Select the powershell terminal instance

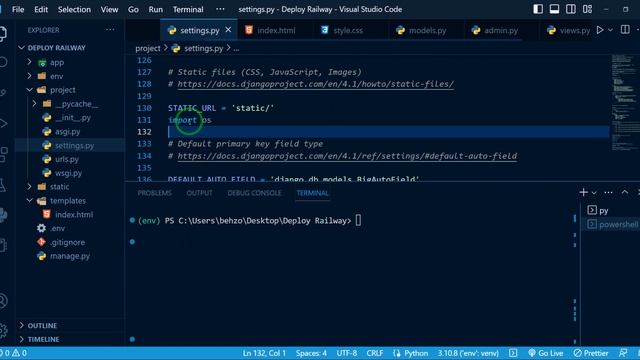point(612,224)
